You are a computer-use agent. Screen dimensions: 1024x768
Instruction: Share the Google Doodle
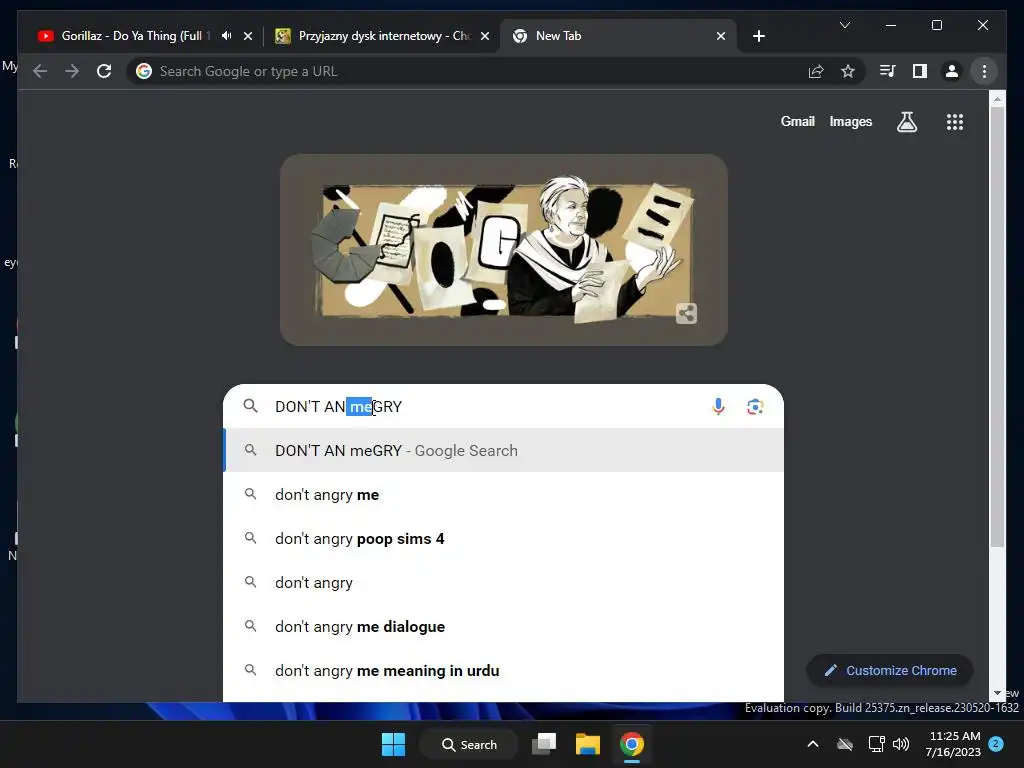tap(686, 313)
